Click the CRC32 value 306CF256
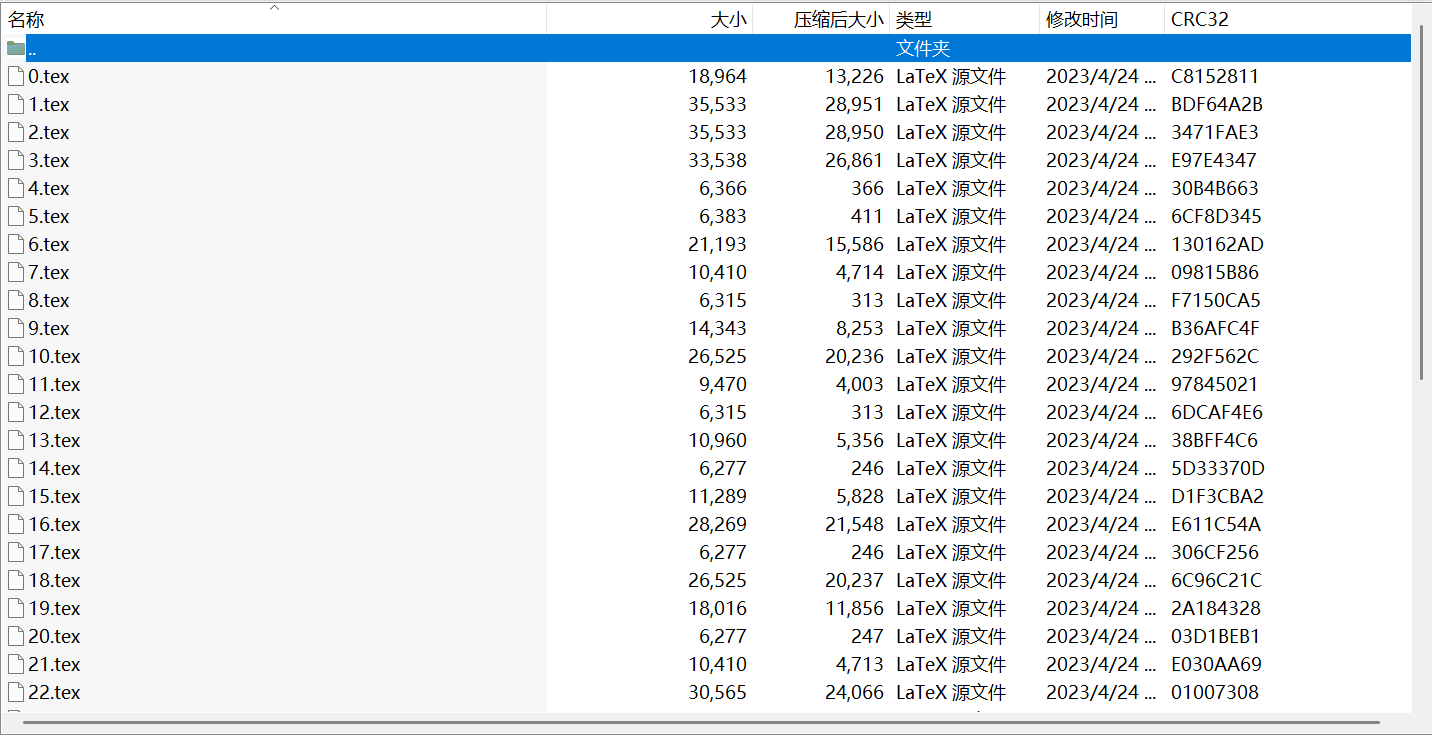The height and width of the screenshot is (735, 1432). (1215, 552)
